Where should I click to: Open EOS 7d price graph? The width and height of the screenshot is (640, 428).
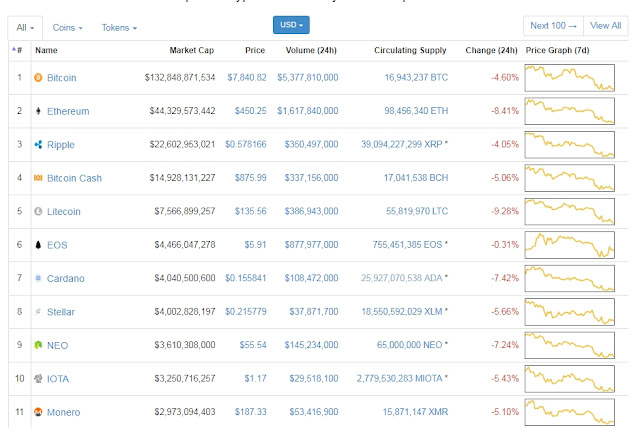570,245
